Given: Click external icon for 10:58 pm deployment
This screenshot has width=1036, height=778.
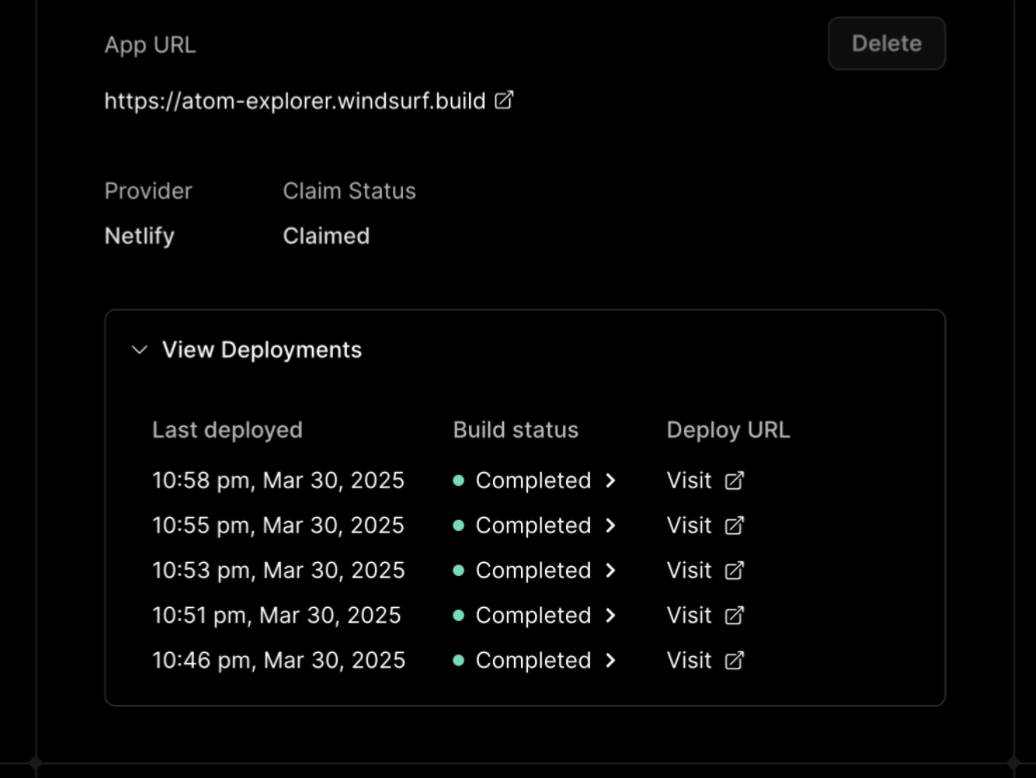Looking at the screenshot, I should click(x=734, y=481).
